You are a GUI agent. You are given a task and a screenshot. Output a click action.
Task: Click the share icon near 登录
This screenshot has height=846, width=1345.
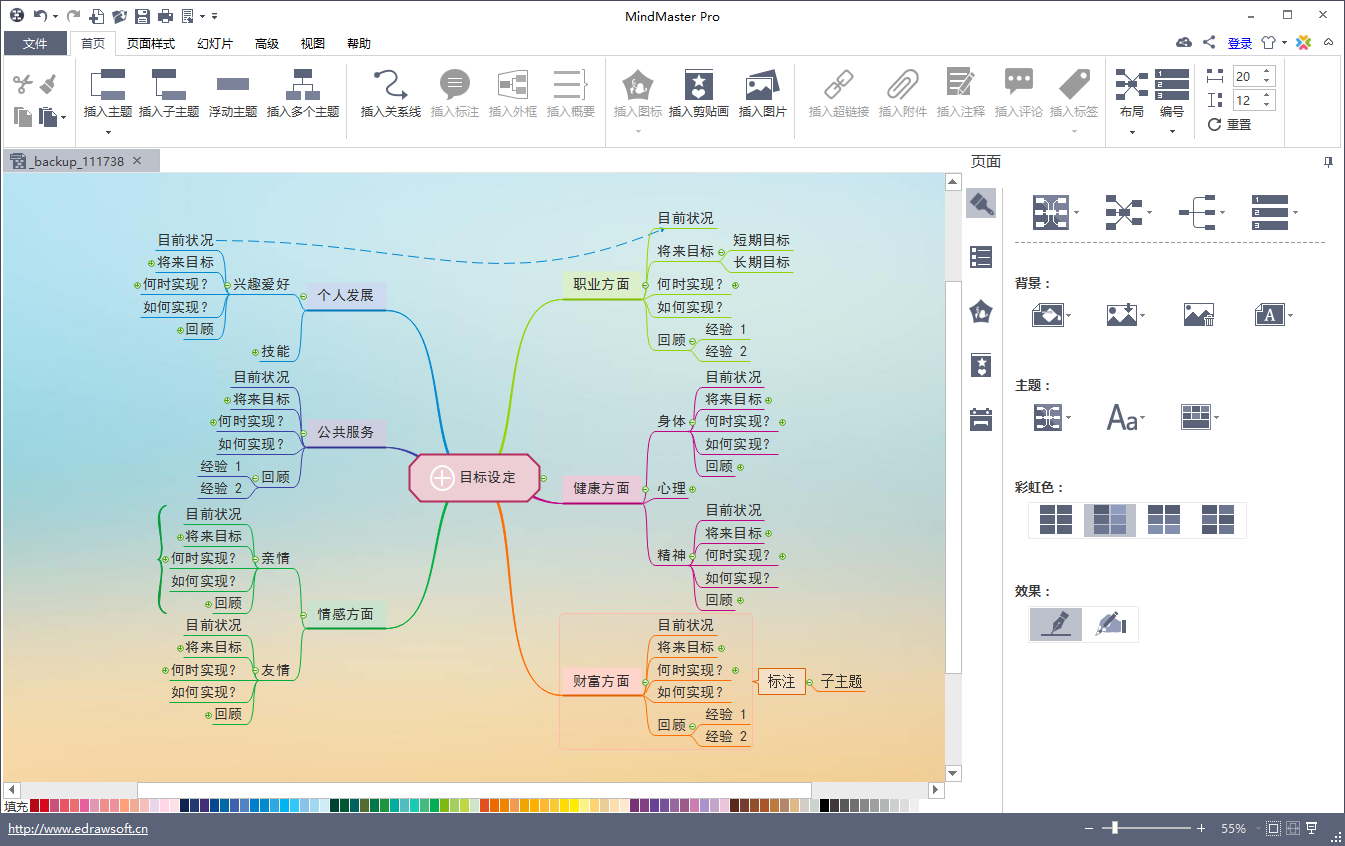click(x=1209, y=43)
